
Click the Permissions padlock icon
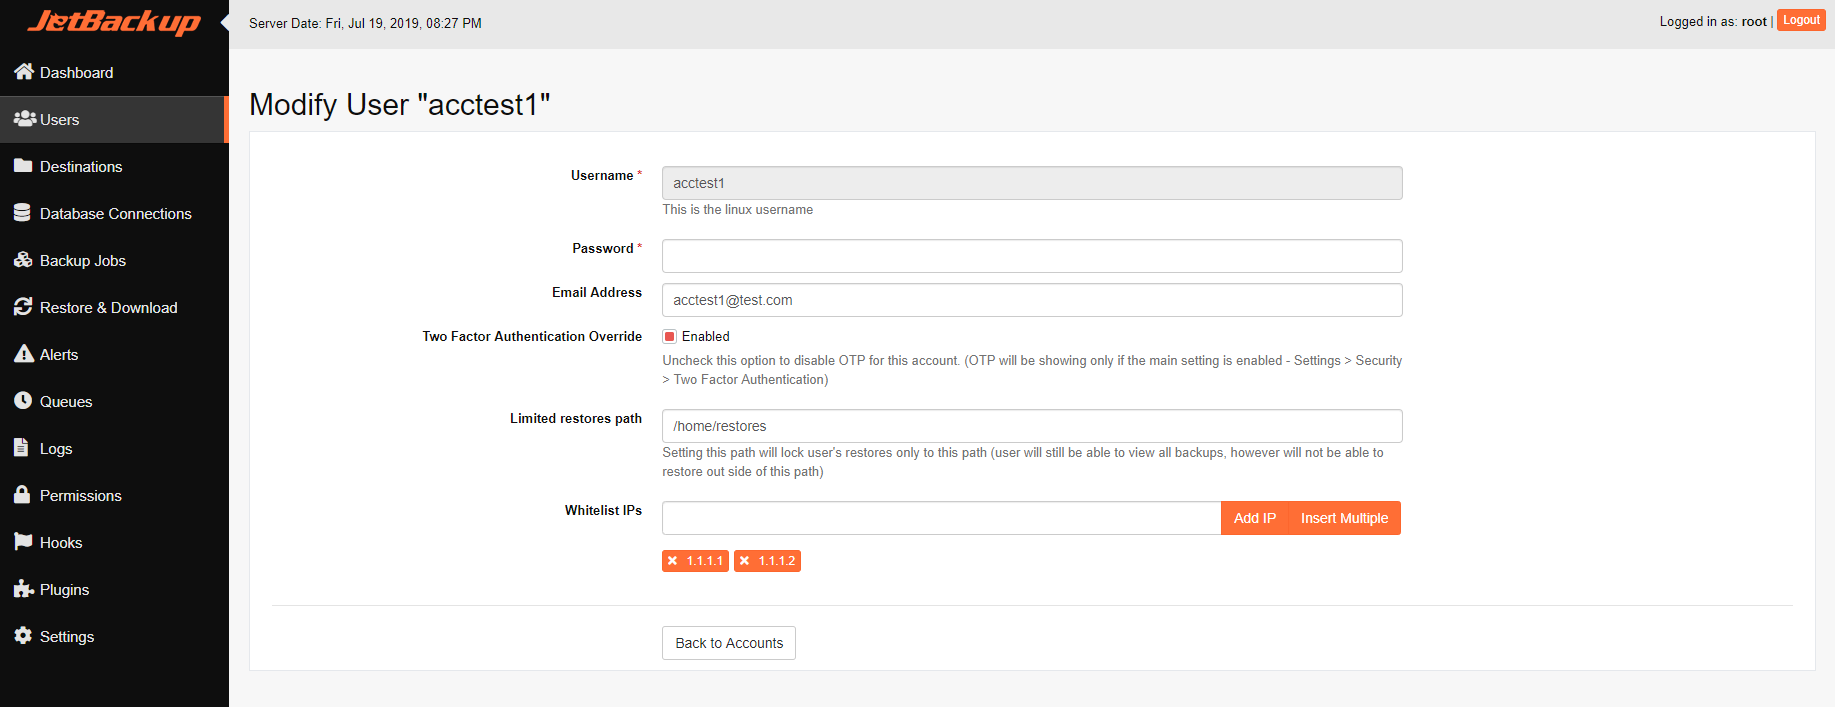point(22,495)
